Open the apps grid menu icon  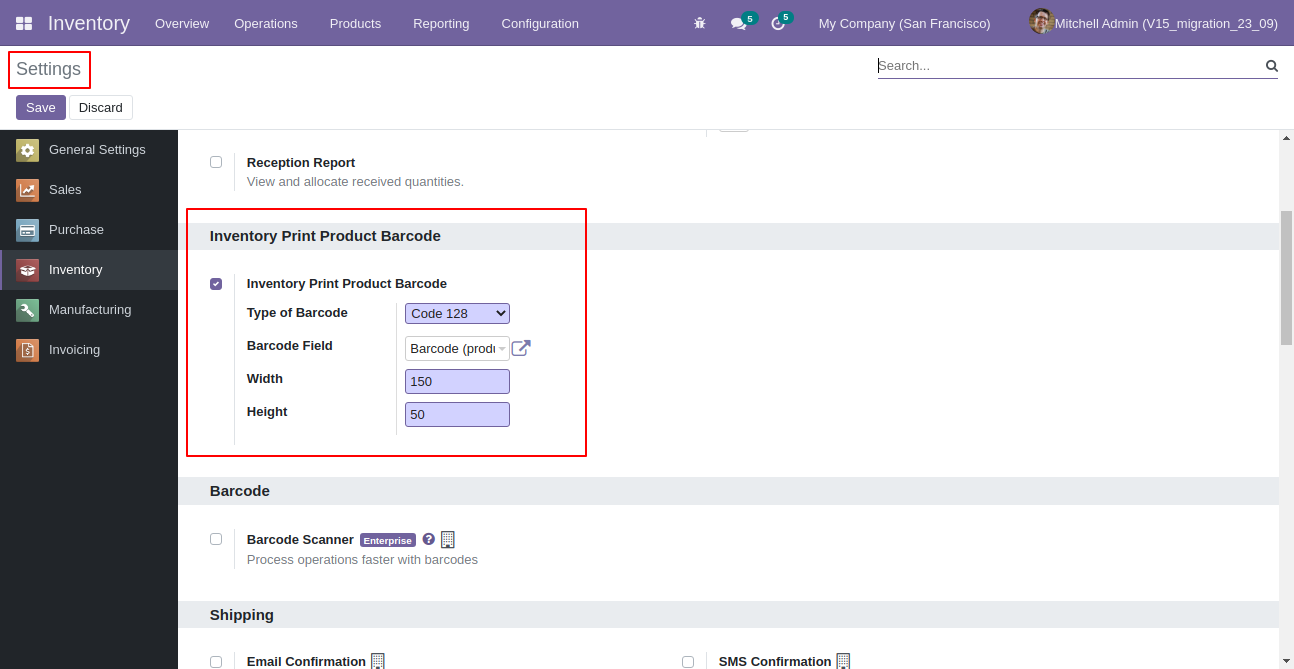click(x=23, y=23)
